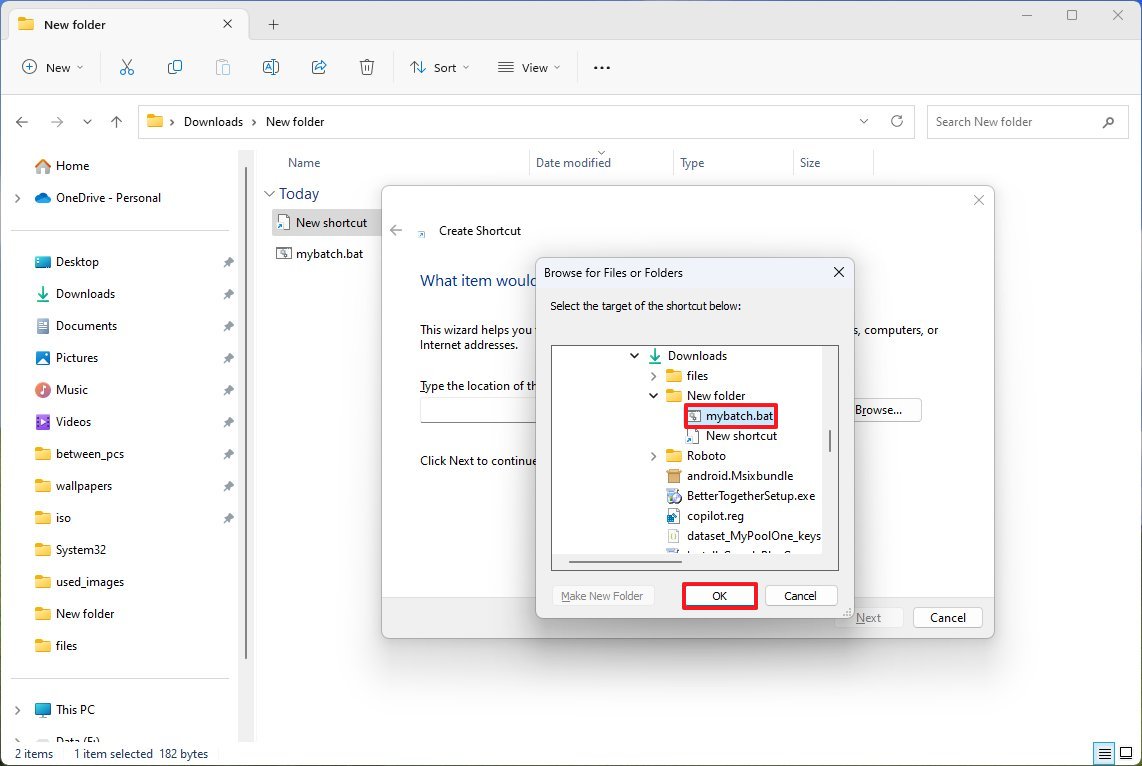Click the Copy icon in the toolbar
Image resolution: width=1142 pixels, height=766 pixels.
tap(174, 67)
